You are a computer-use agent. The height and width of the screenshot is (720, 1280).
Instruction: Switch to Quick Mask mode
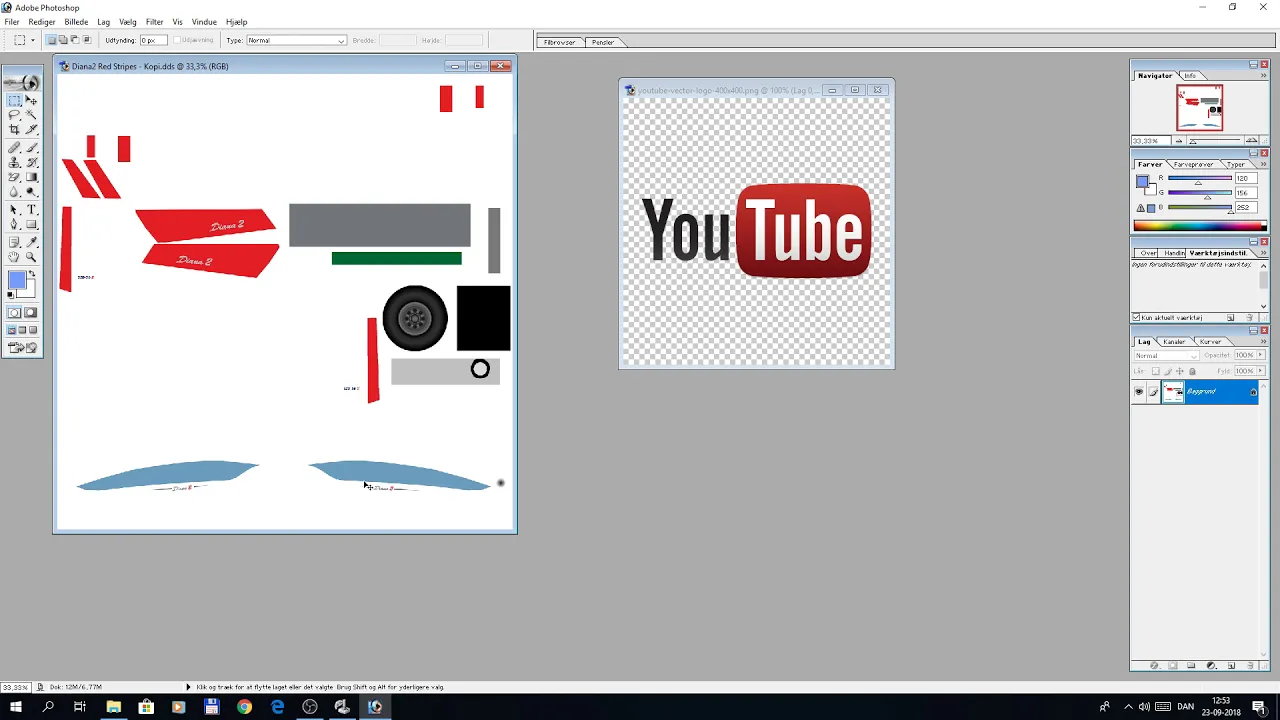click(30, 313)
